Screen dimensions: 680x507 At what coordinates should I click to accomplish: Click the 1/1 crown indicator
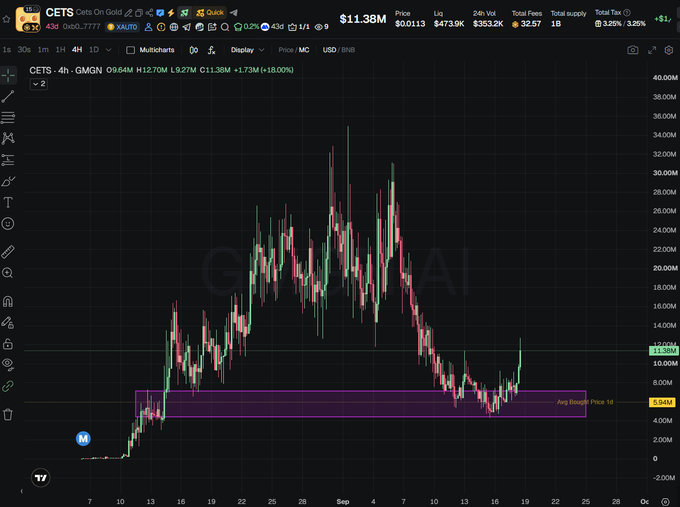point(299,27)
